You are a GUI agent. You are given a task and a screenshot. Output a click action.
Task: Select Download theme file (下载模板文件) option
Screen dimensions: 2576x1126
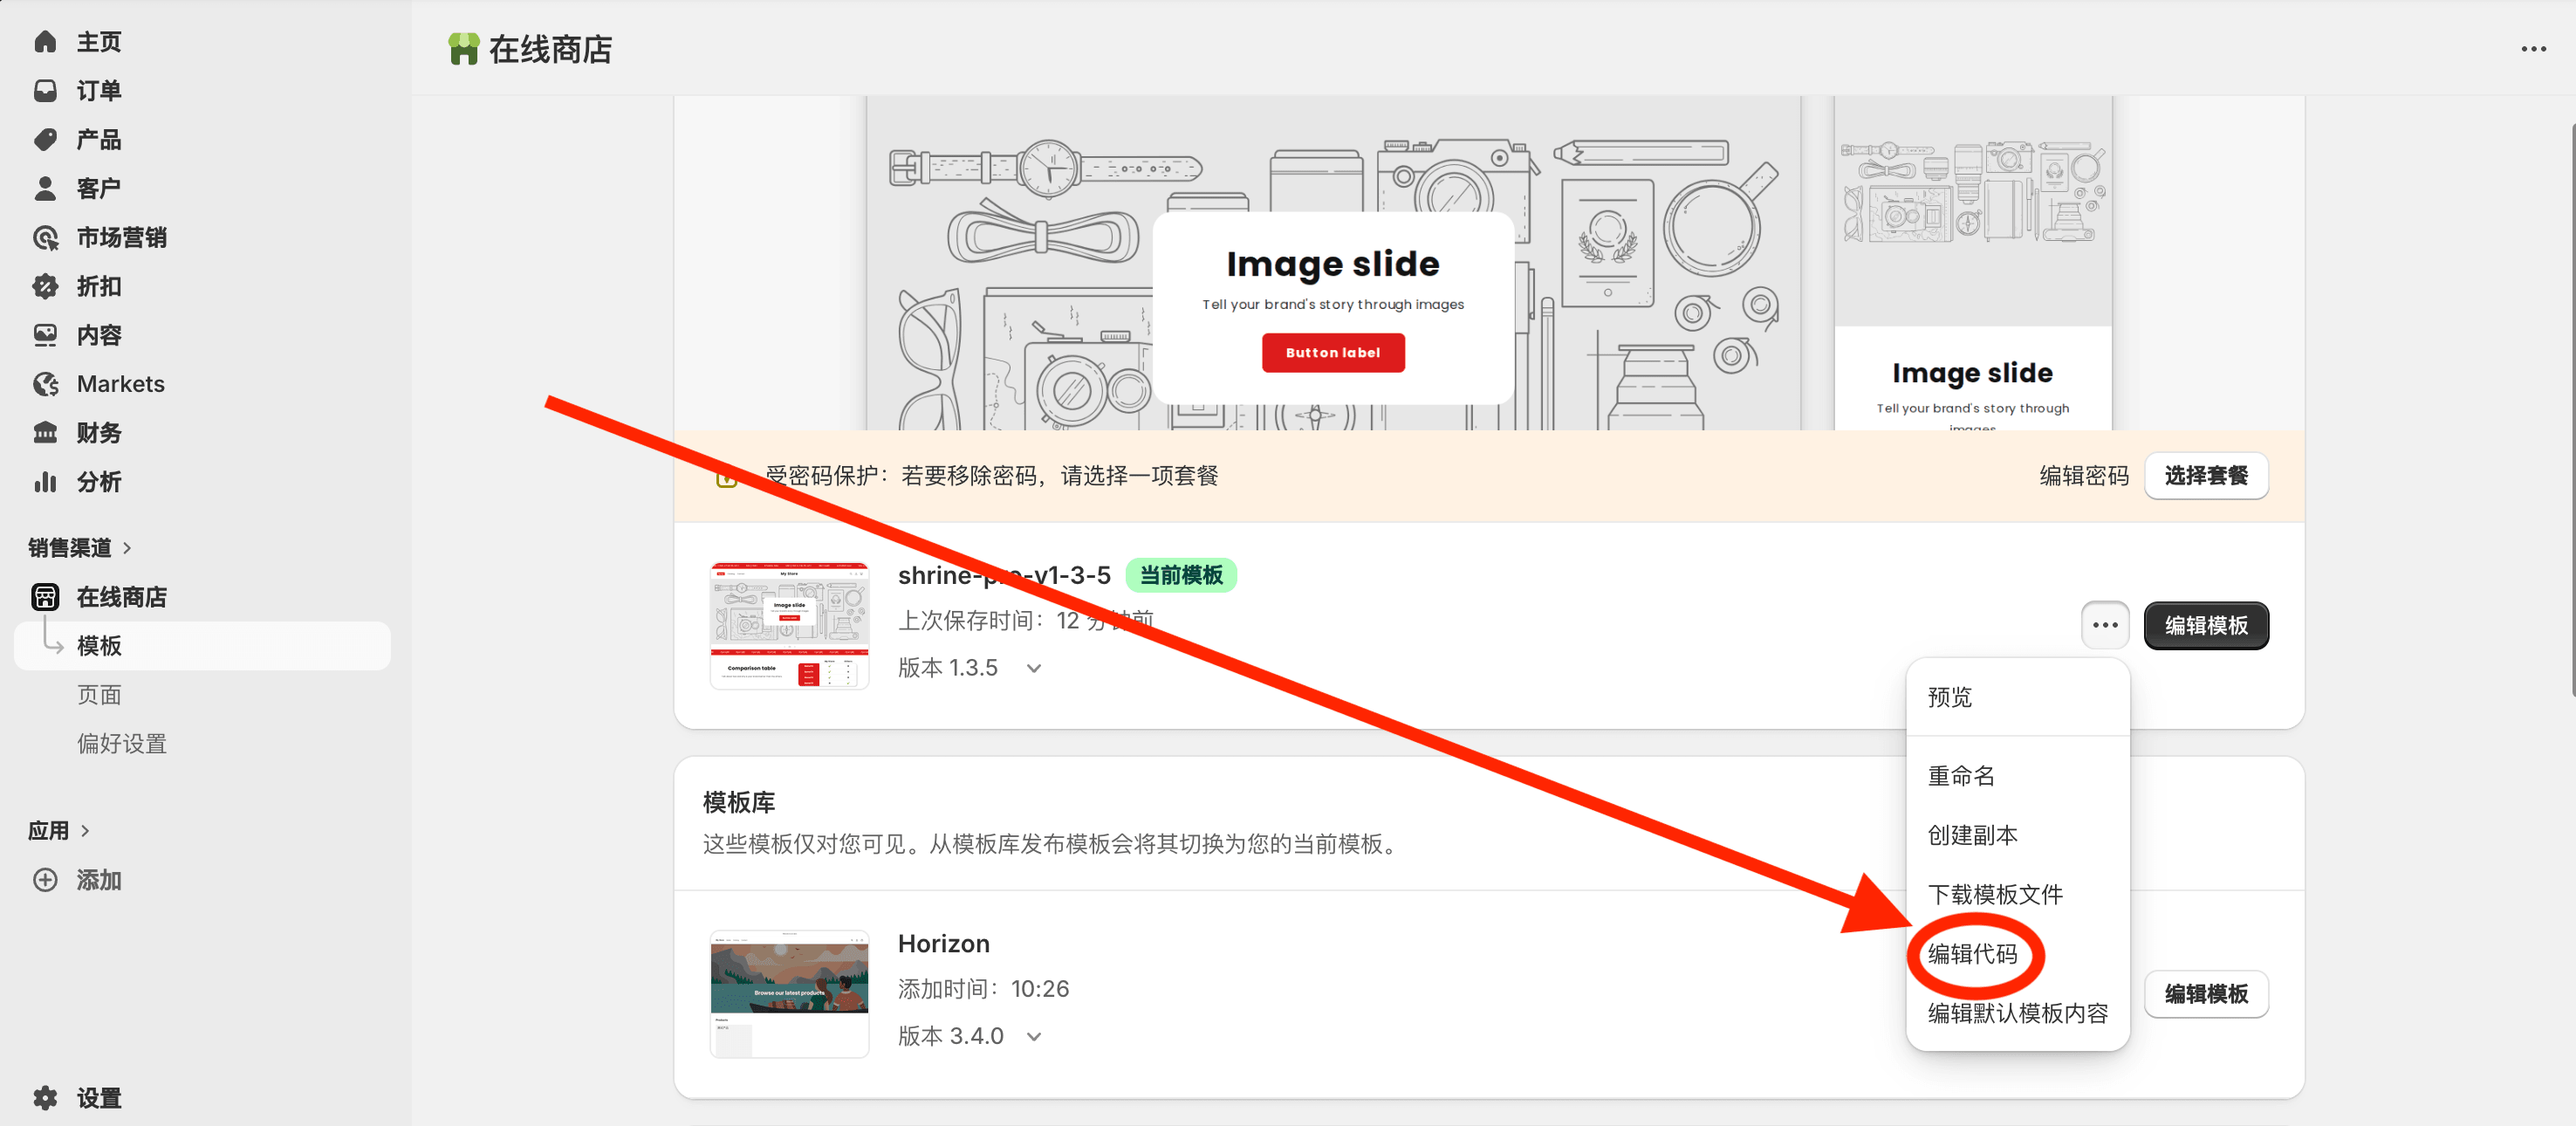pos(1994,894)
